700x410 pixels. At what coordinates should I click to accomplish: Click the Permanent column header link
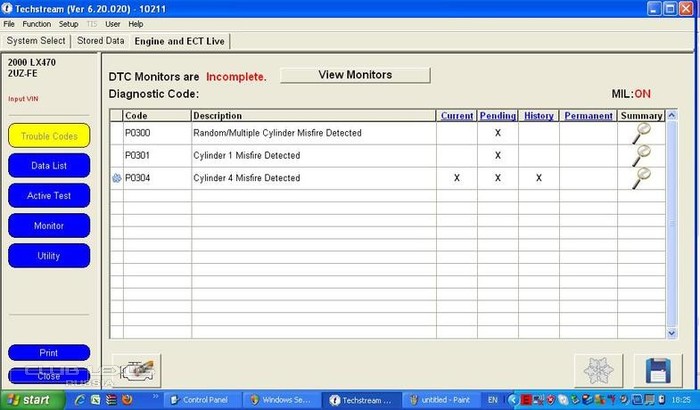588,116
